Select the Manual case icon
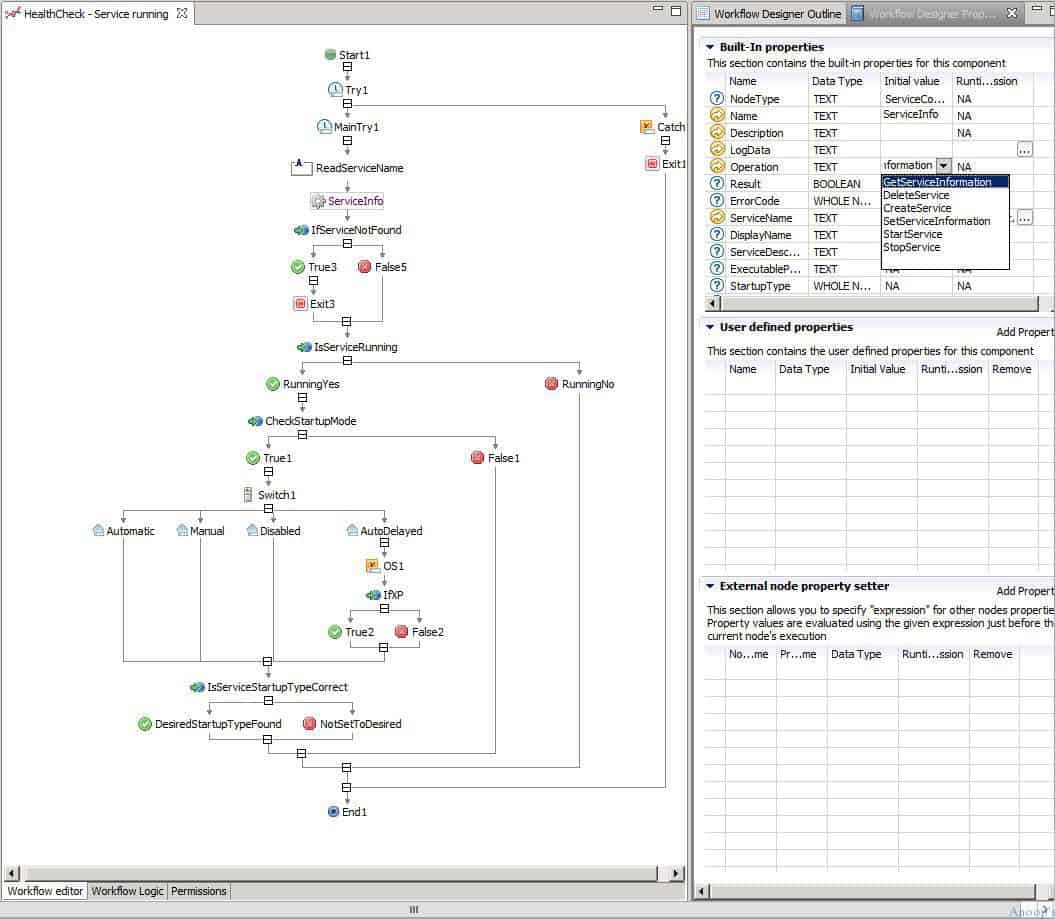Viewport: 1055px width, 919px height. coord(182,530)
